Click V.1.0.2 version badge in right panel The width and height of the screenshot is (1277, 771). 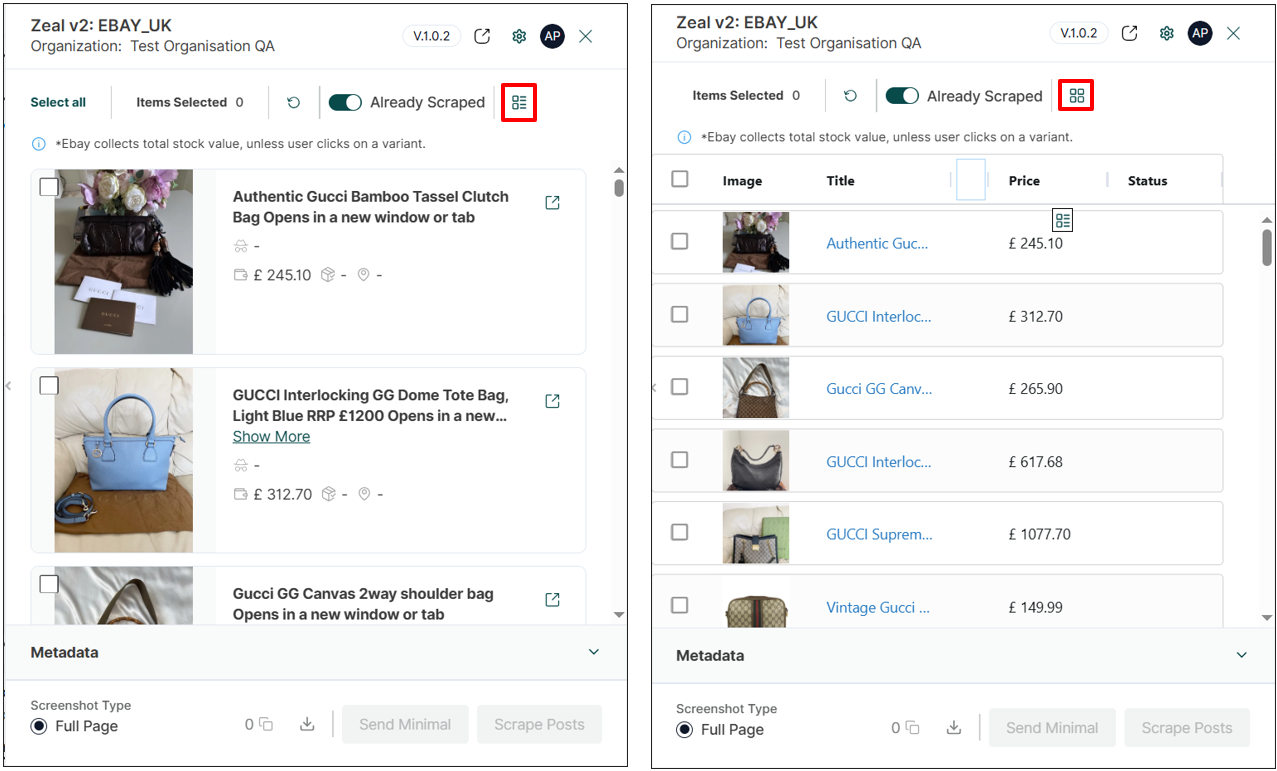coord(1079,33)
